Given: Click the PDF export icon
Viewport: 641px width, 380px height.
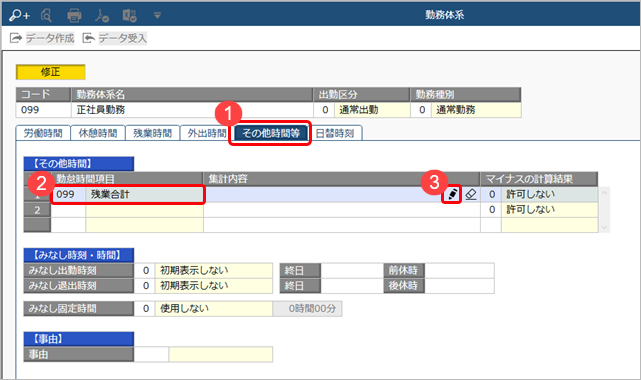Looking at the screenshot, I should 101,16.
